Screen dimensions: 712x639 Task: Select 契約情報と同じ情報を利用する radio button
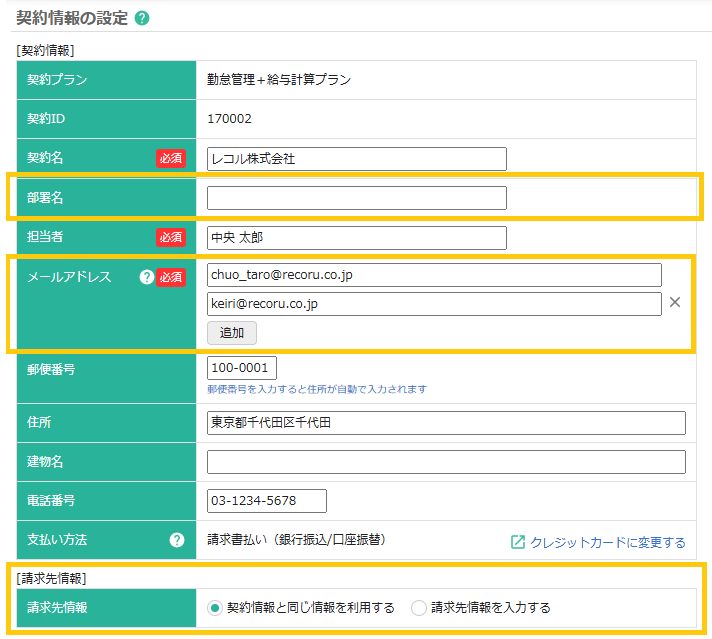coord(215,608)
